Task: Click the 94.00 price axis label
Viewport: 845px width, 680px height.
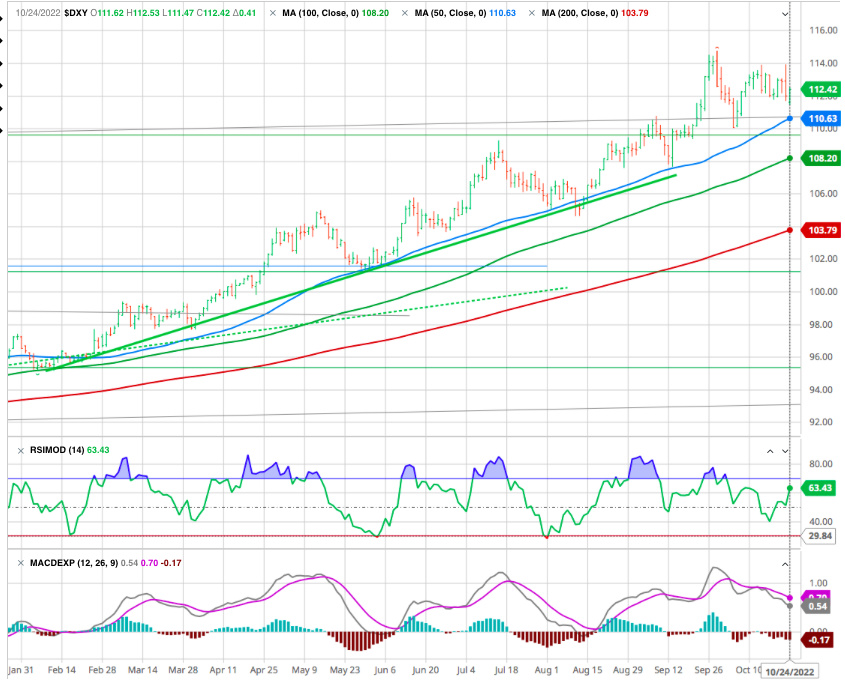Action: (x=823, y=390)
